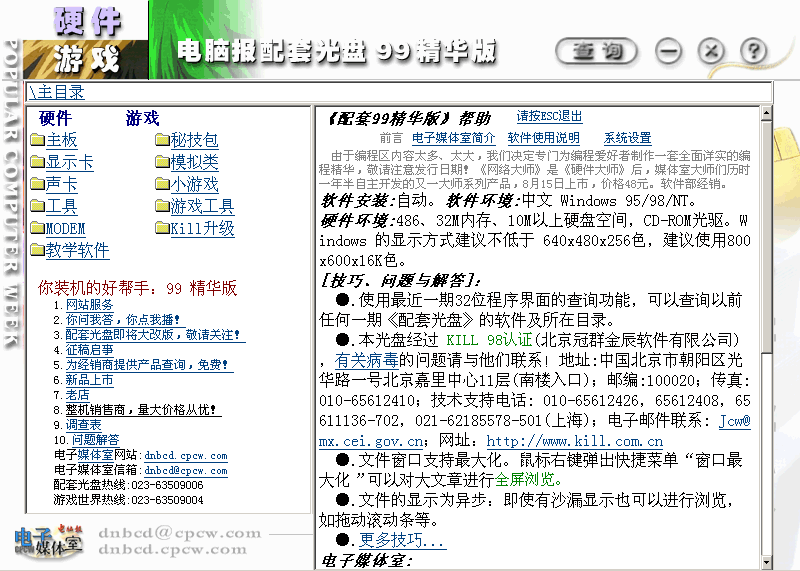Image resolution: width=800 pixels, height=571 pixels.
Task: Select the 前言 help section
Action: click(391, 138)
